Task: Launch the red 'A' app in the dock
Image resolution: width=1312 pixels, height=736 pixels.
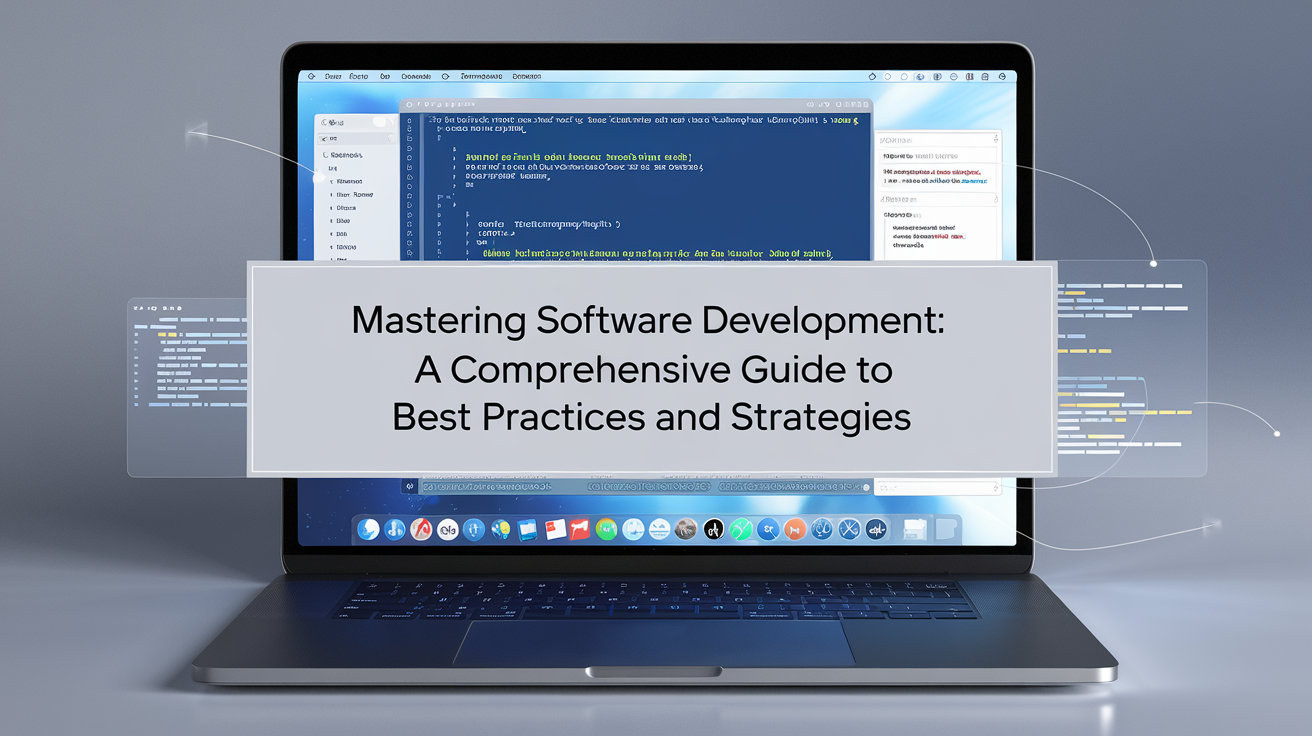Action: click(421, 530)
